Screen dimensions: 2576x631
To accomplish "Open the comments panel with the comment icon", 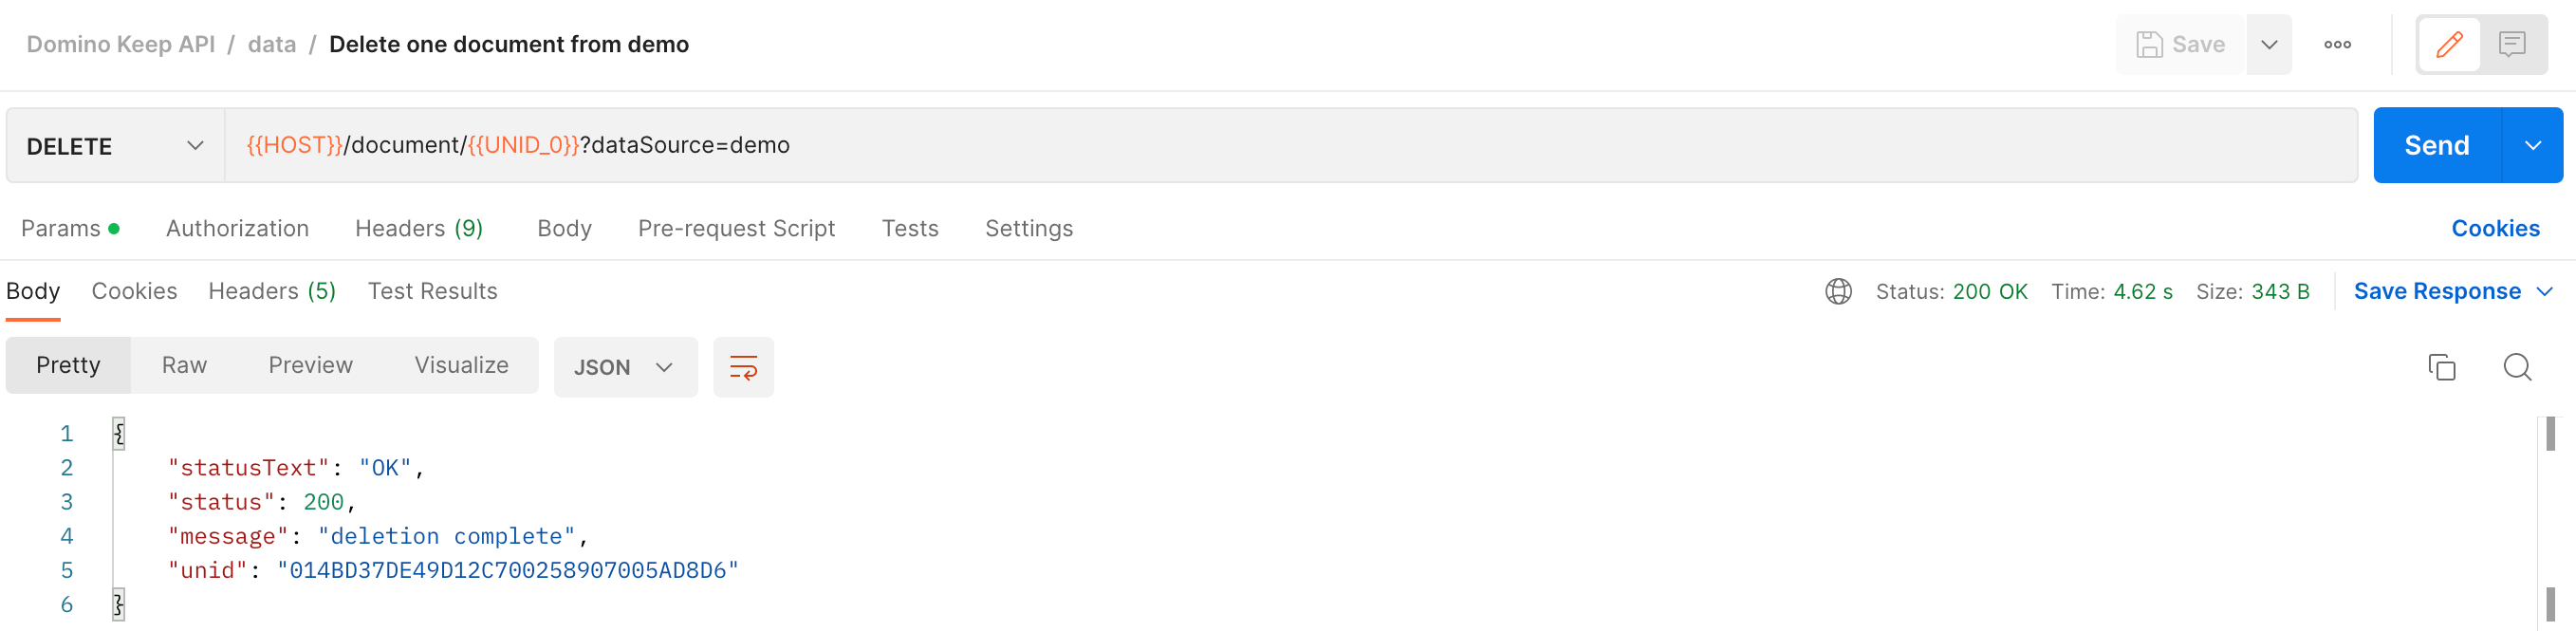I will [2512, 44].
